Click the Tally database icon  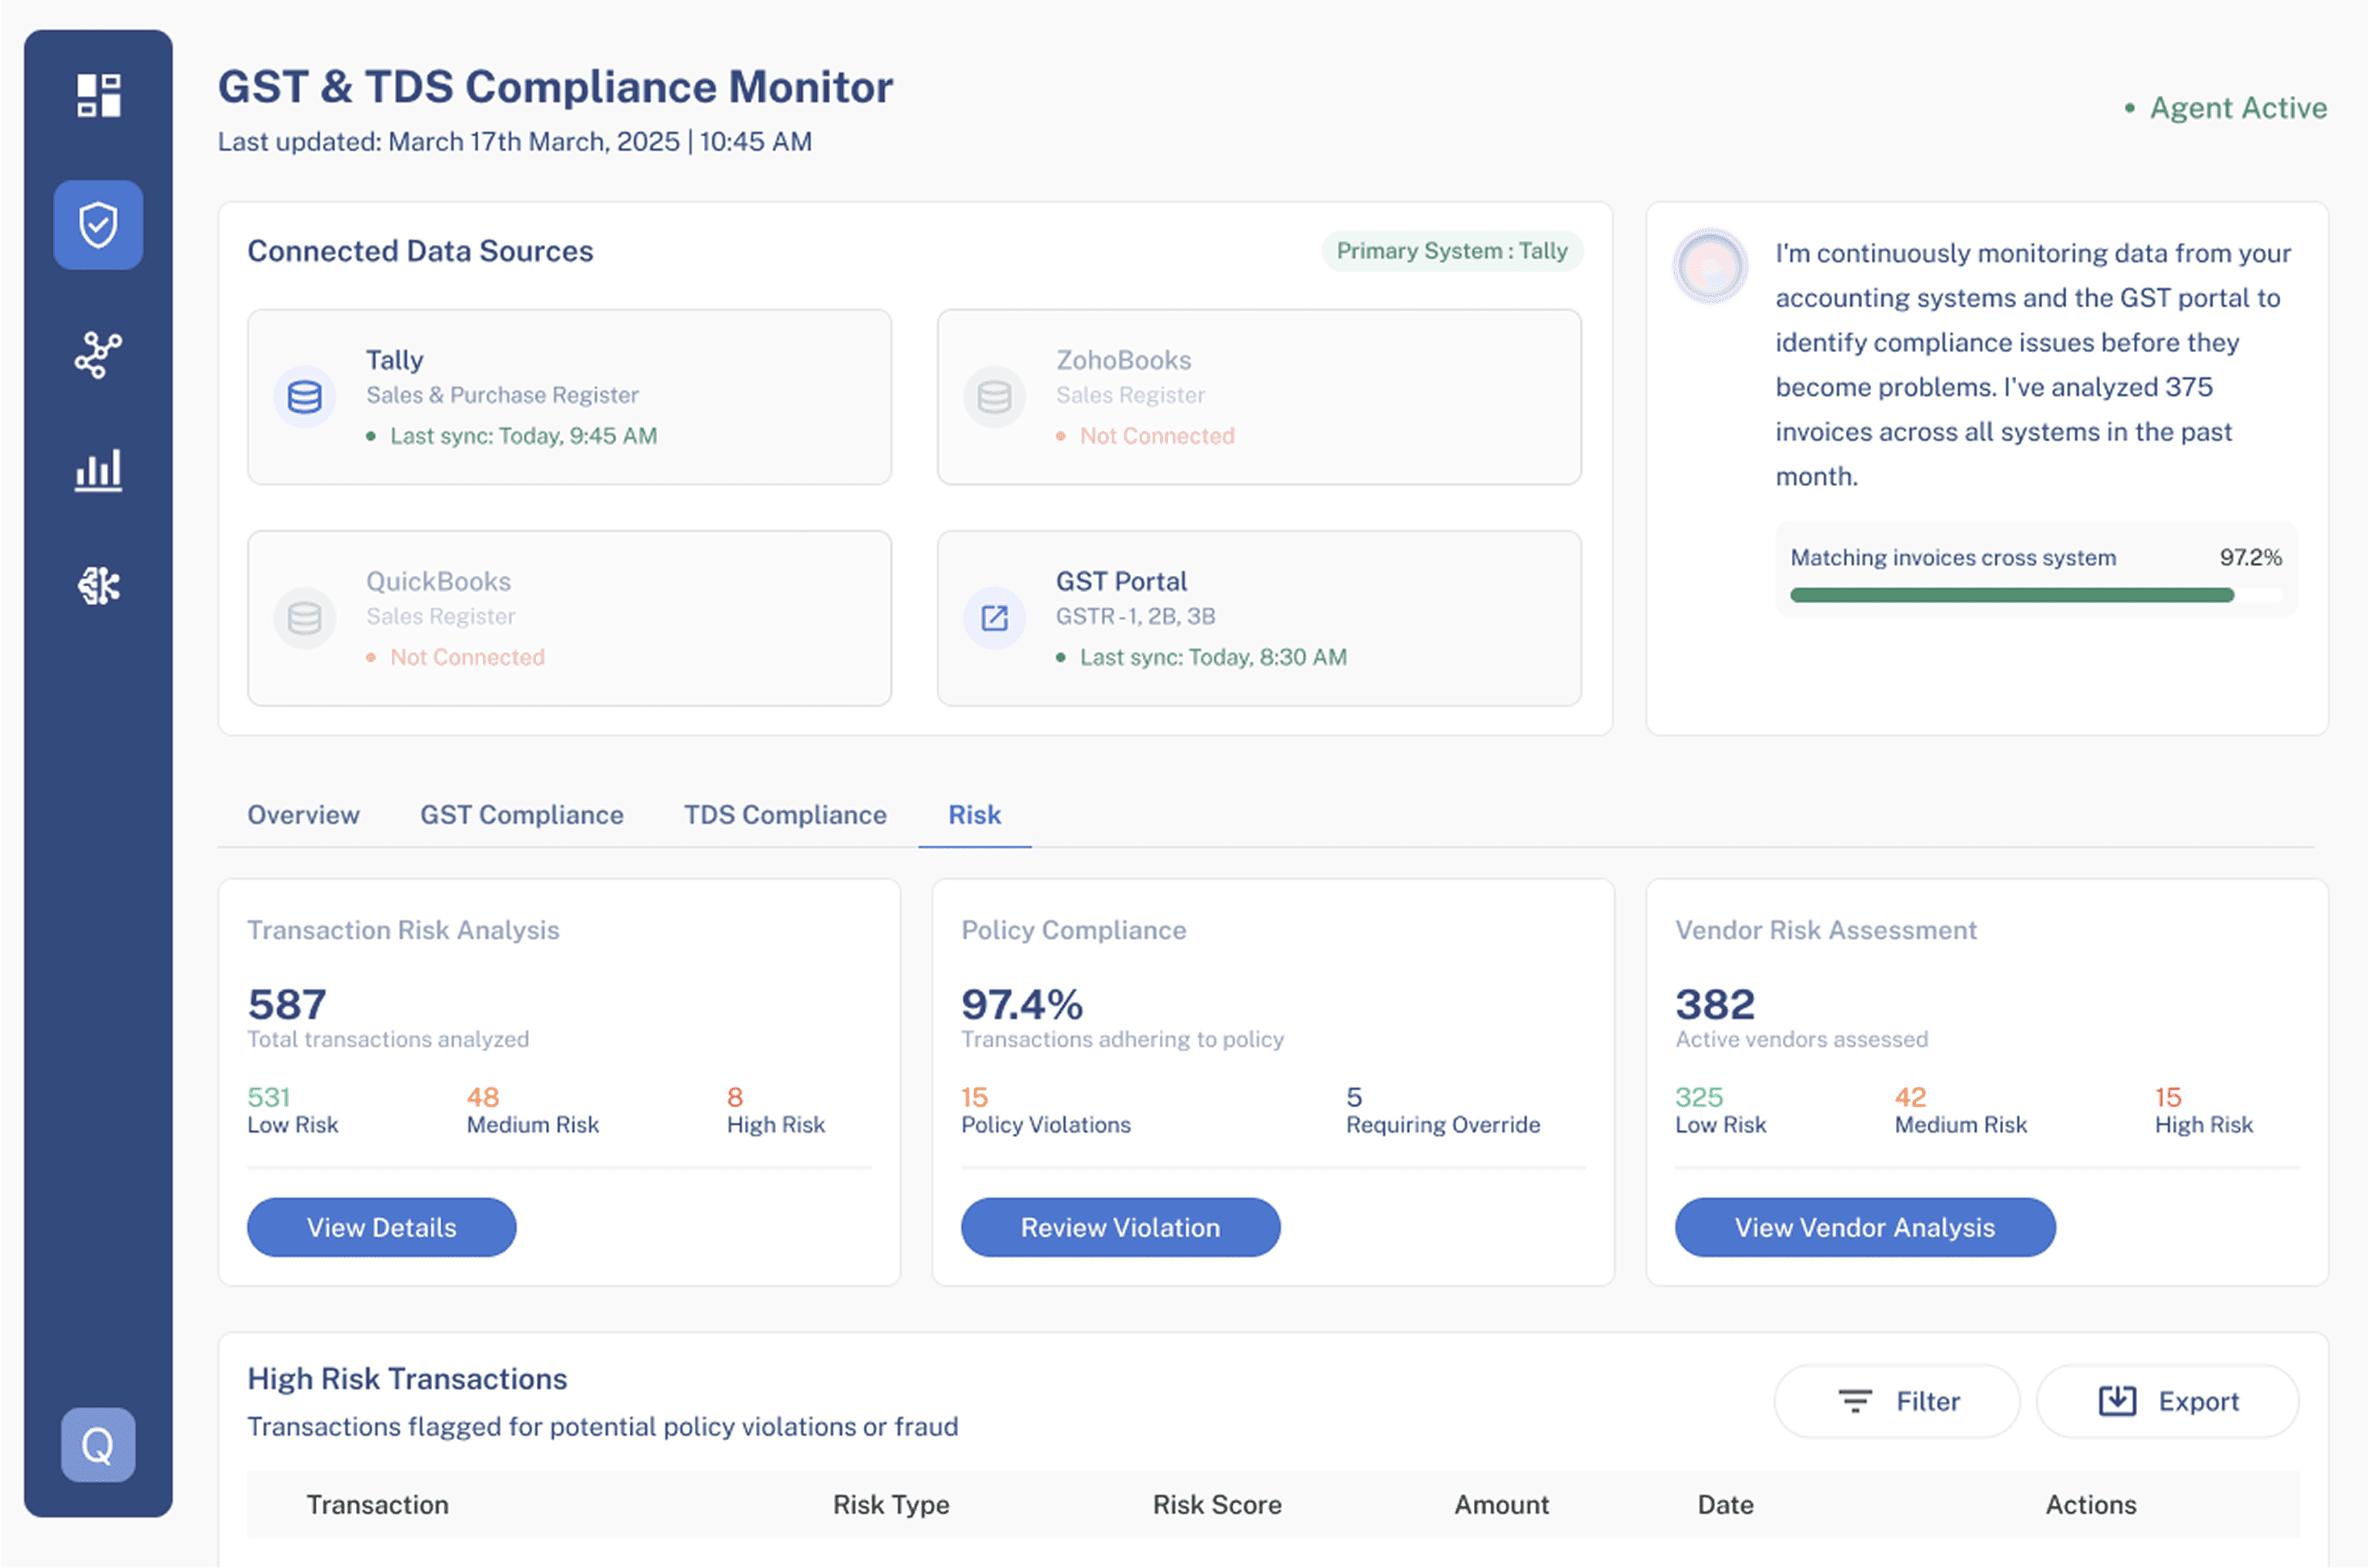[304, 397]
